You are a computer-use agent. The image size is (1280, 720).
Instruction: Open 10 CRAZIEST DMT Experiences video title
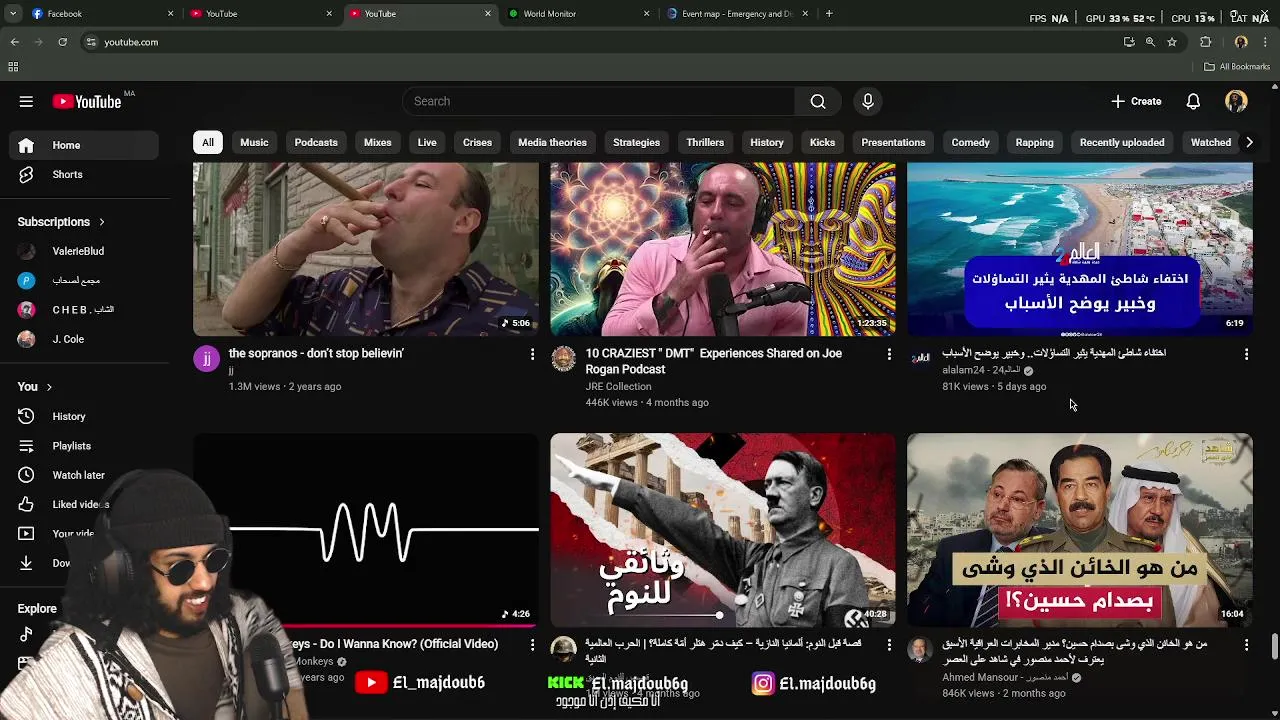713,361
